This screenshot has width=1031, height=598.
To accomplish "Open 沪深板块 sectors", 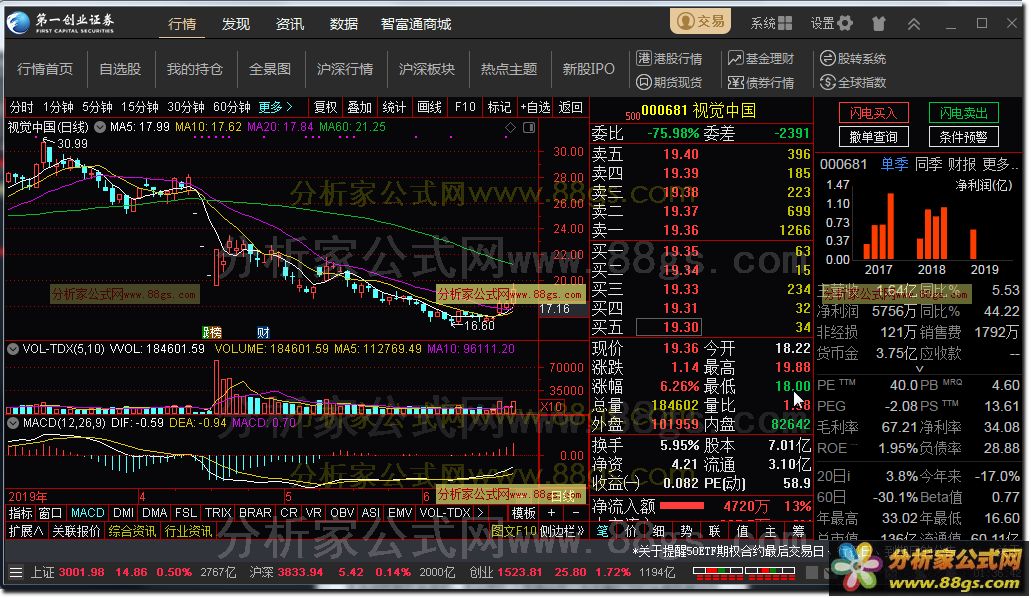I will click(427, 69).
